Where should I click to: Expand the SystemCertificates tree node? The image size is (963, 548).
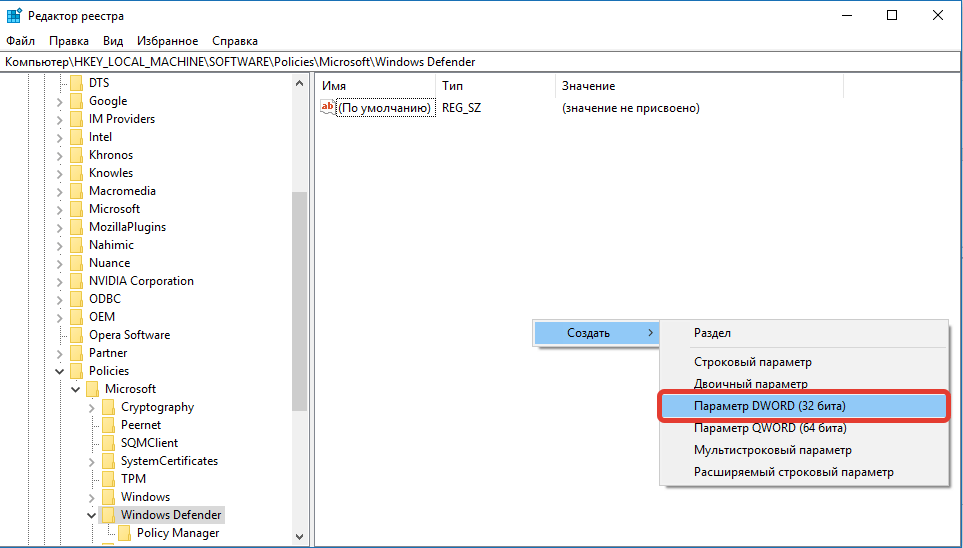click(91, 461)
